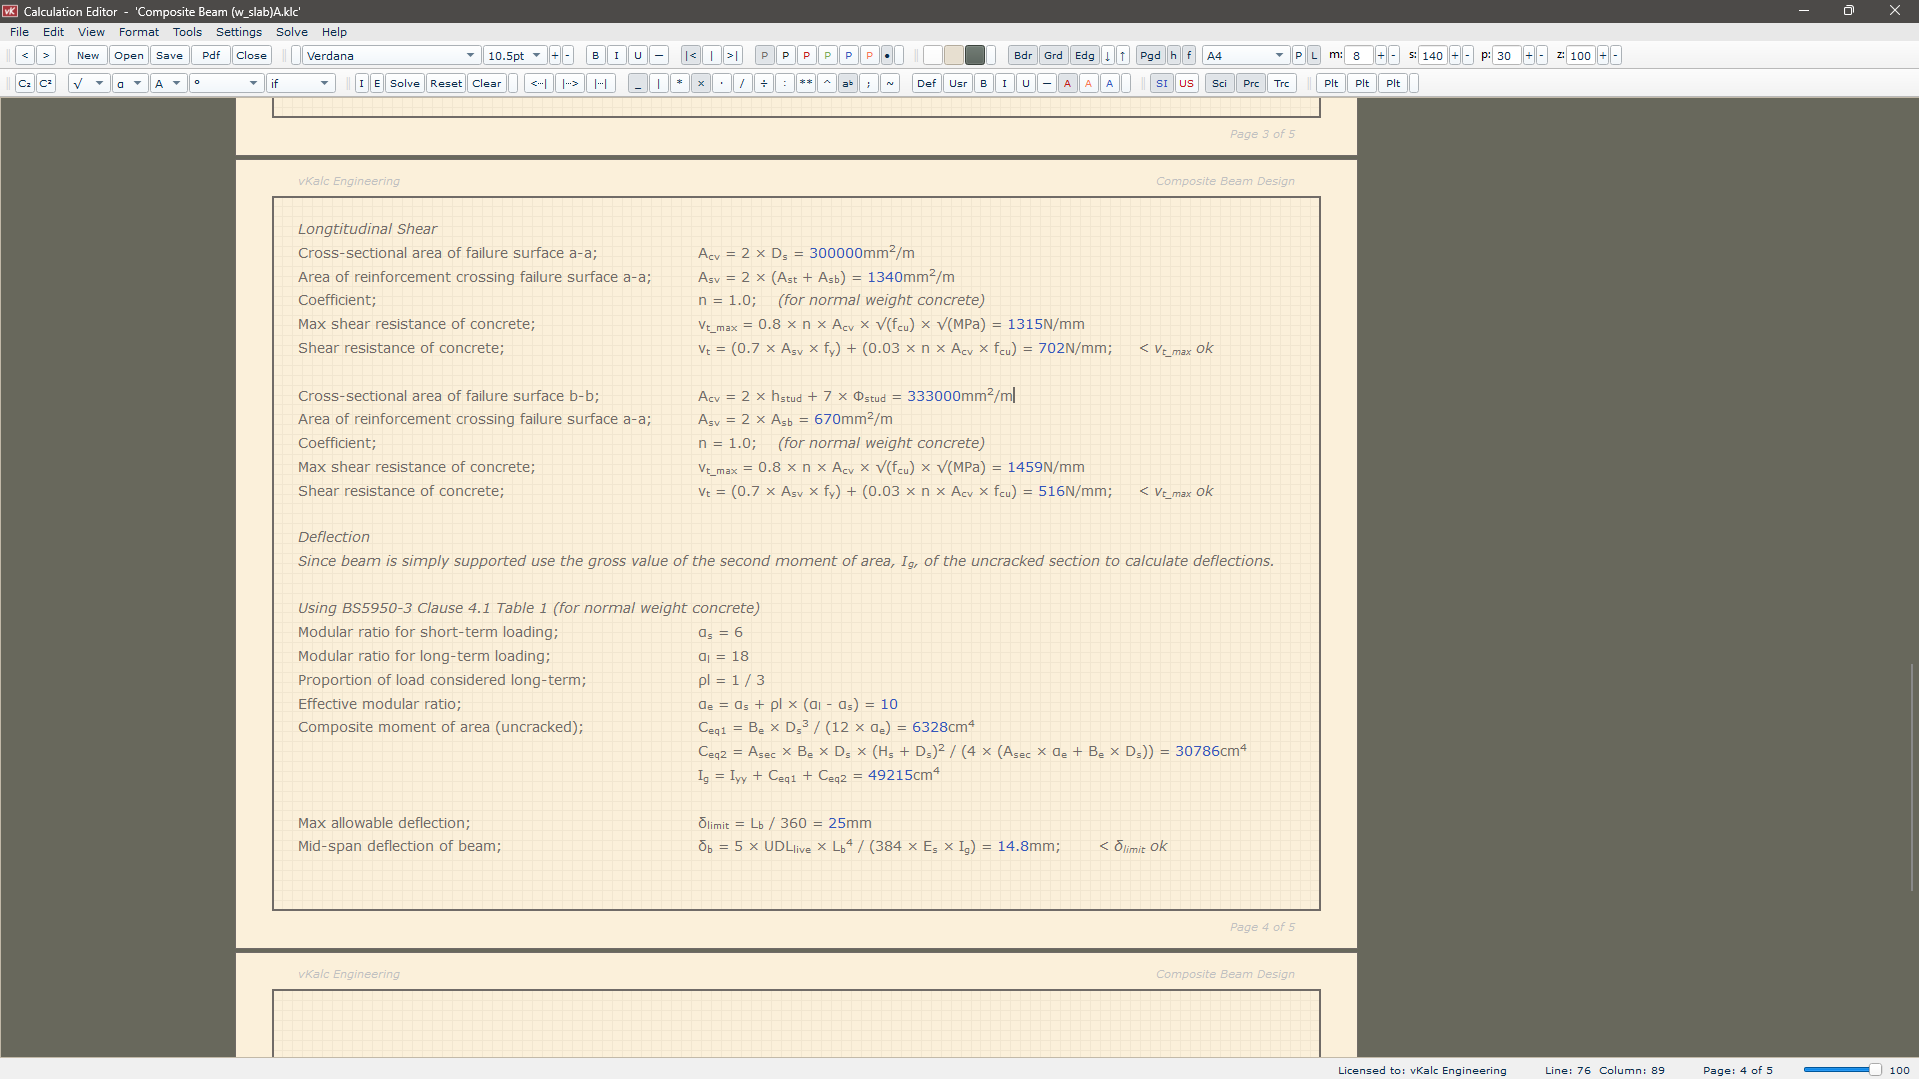Image resolution: width=1919 pixels, height=1079 pixels.
Task: Click the Reset button
Action: pyautogui.click(x=446, y=84)
